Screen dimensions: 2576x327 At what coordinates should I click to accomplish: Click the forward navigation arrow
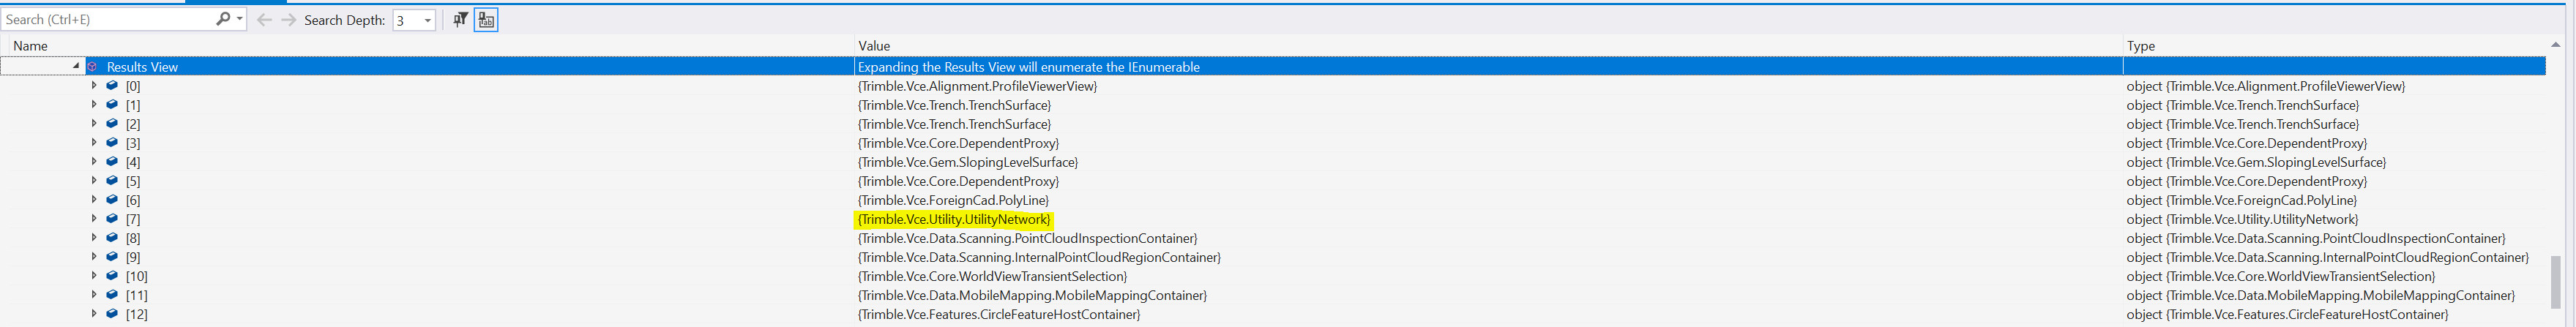(x=288, y=20)
